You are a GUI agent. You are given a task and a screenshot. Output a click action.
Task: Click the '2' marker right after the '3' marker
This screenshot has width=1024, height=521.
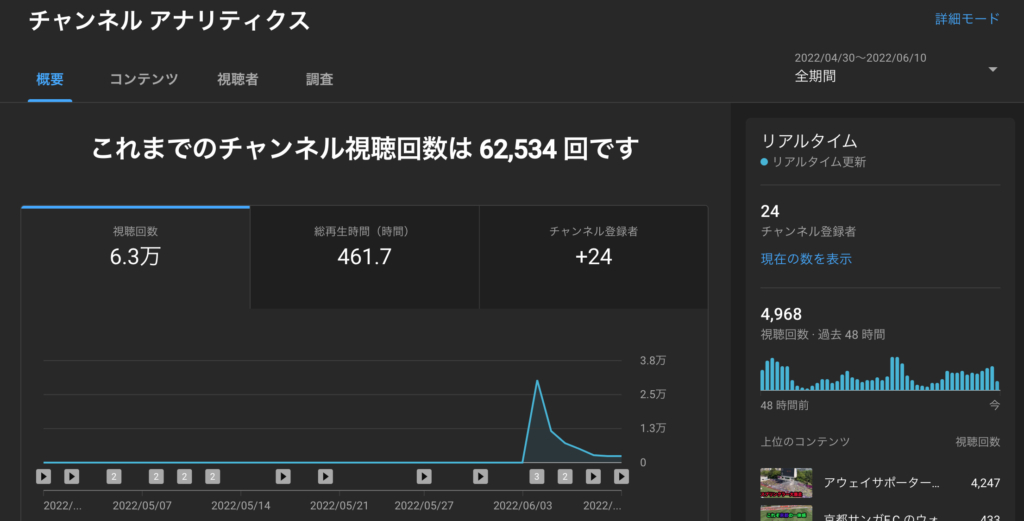click(565, 476)
